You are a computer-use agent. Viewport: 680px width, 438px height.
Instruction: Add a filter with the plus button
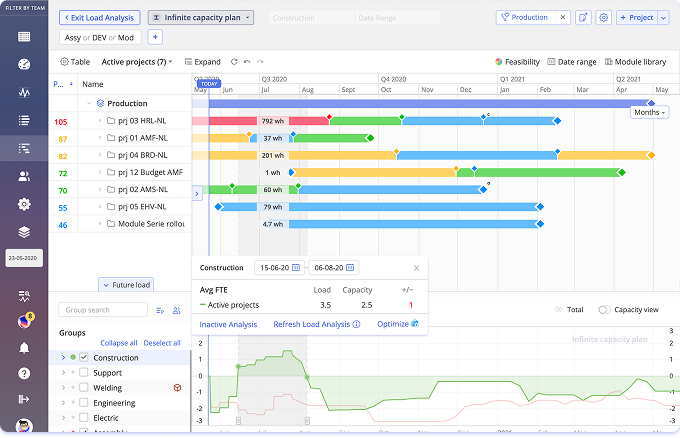click(155, 37)
